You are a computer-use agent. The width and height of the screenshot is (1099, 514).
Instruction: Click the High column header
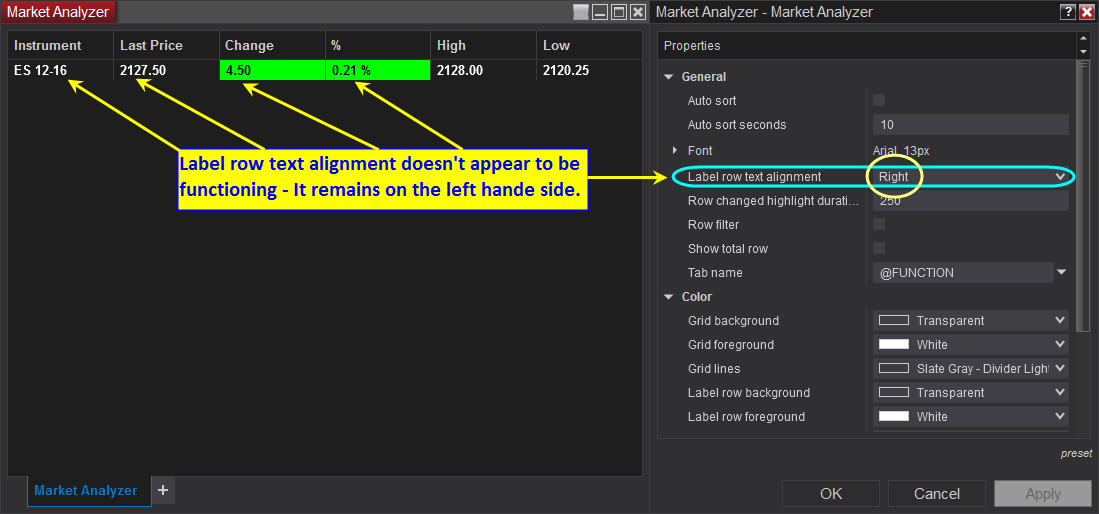[484, 46]
